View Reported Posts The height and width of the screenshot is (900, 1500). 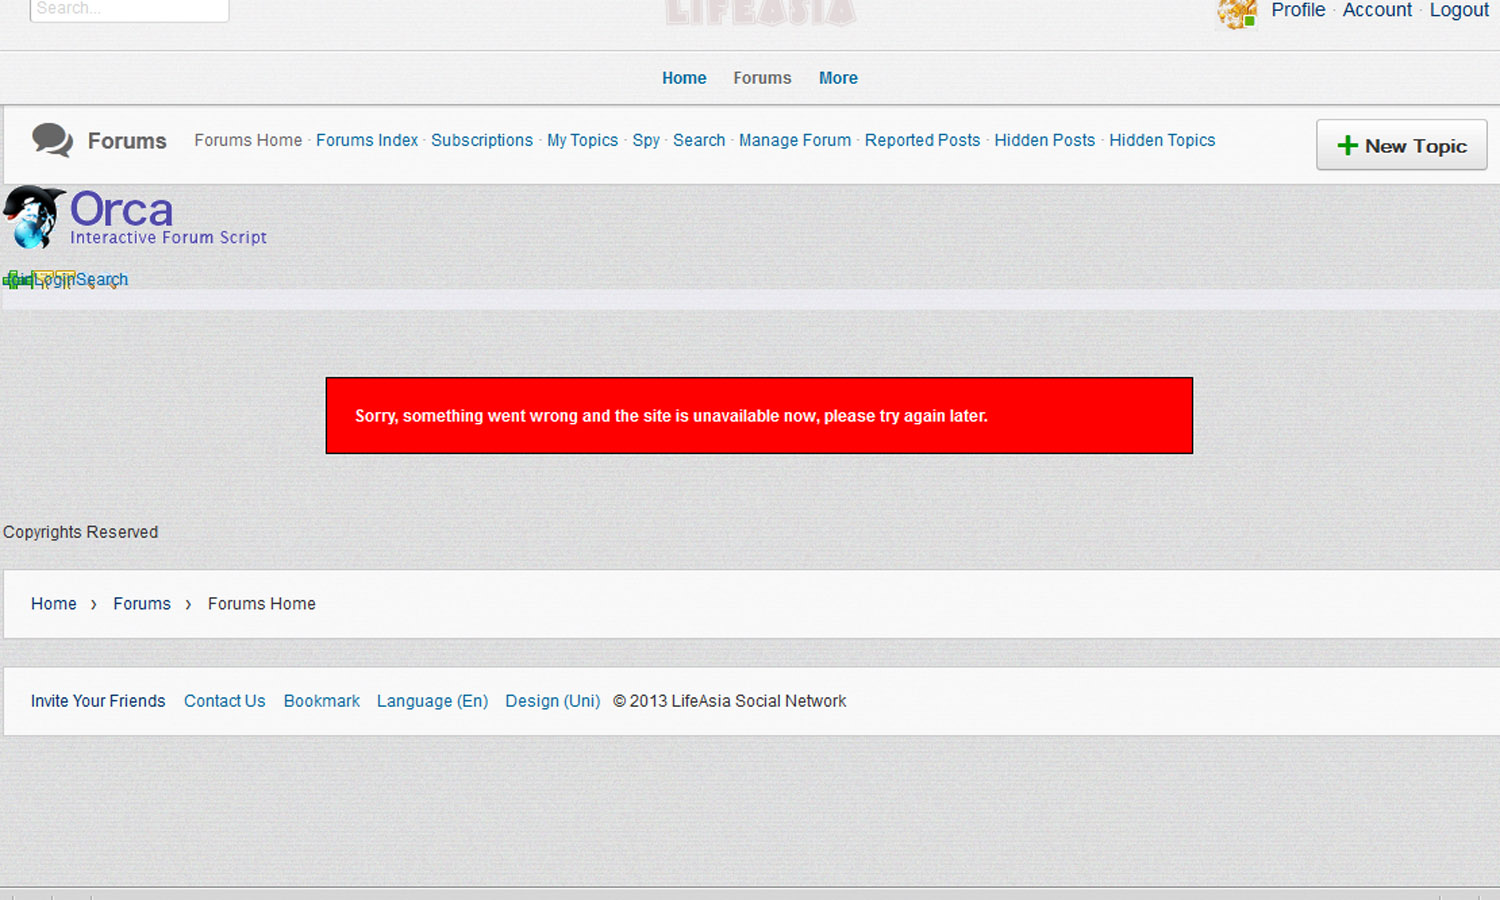(922, 140)
